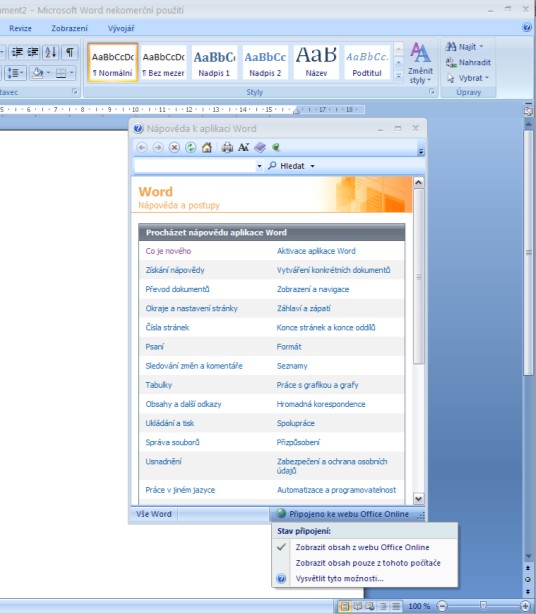
Task: Open the Vývojář ribbon tab
Action: (x=121, y=28)
